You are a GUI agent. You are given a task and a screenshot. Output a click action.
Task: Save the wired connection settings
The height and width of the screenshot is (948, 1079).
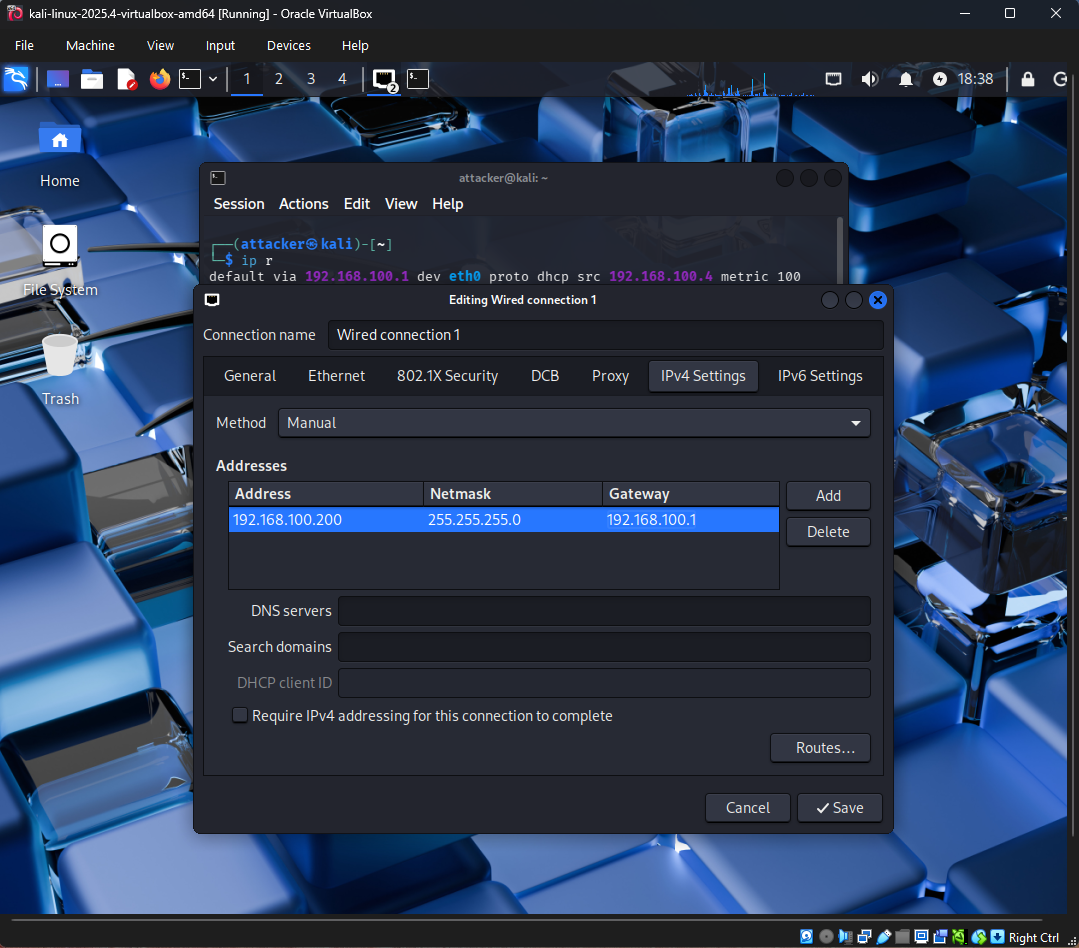point(839,807)
